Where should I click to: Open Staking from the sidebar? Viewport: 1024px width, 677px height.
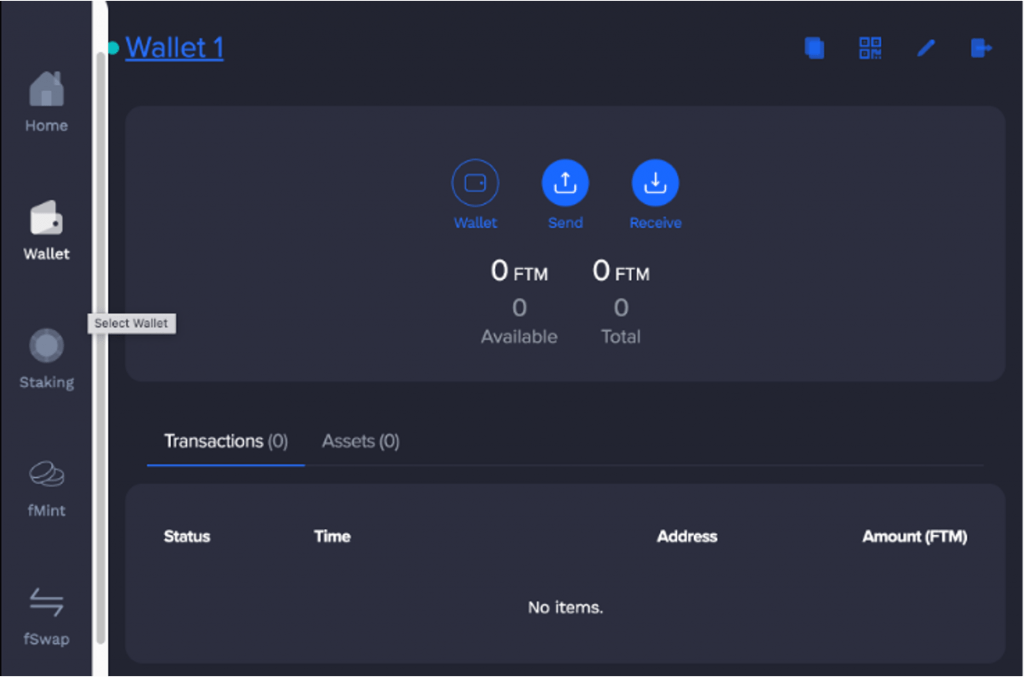46,358
